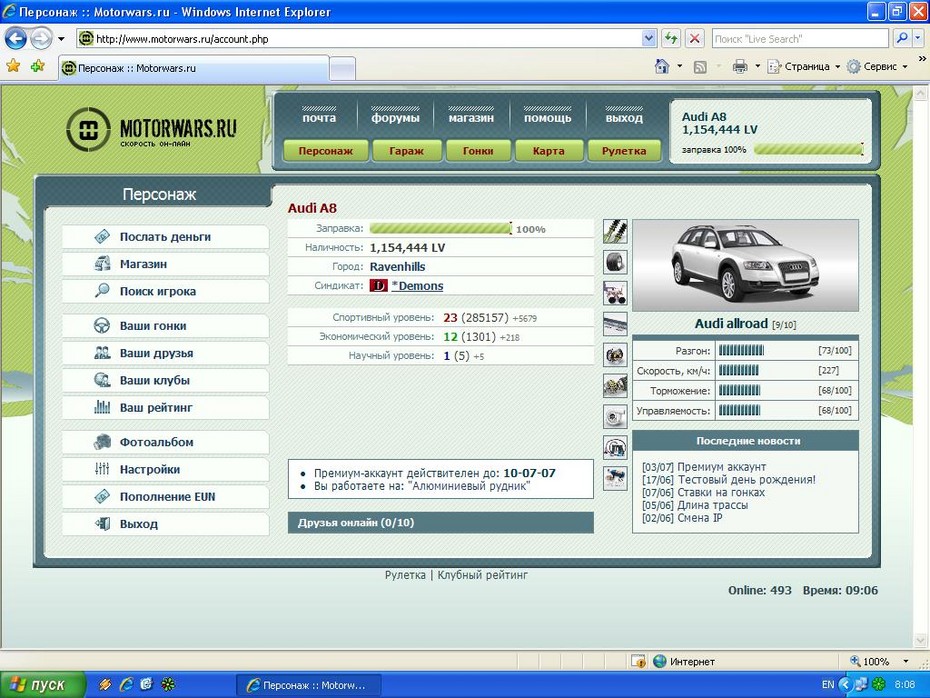This screenshot has height=698, width=930.
Task: Select the Персонаж green tab
Action: pos(326,151)
